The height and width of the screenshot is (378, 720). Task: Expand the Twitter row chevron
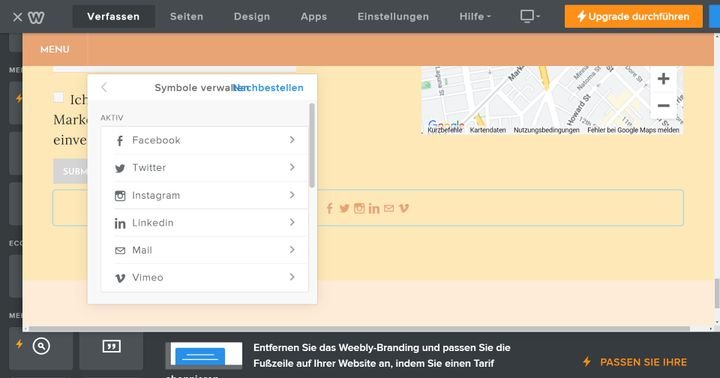[x=292, y=167]
